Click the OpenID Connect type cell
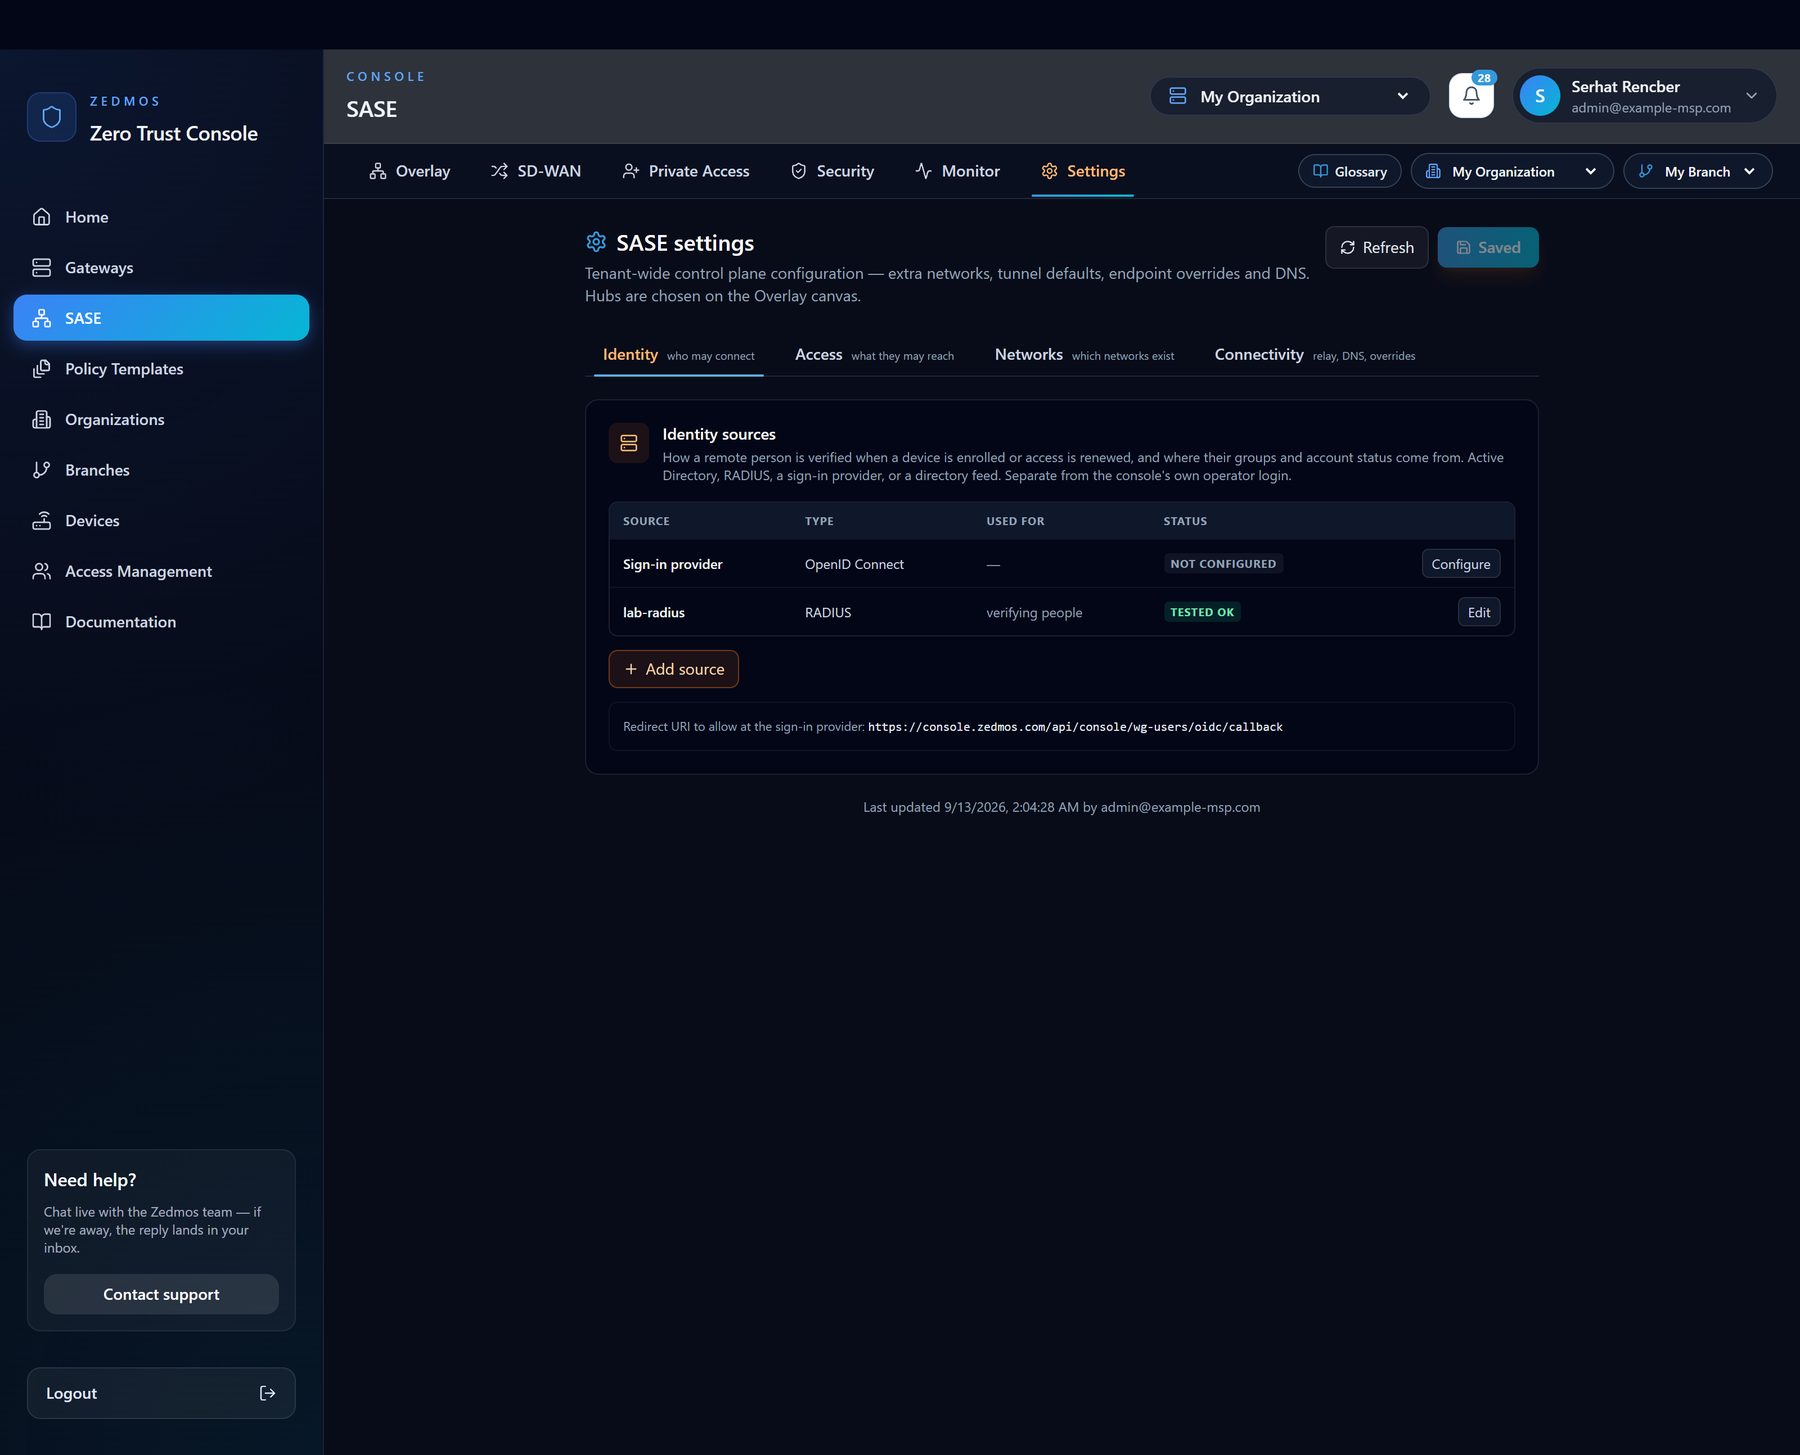 pyautogui.click(x=854, y=564)
